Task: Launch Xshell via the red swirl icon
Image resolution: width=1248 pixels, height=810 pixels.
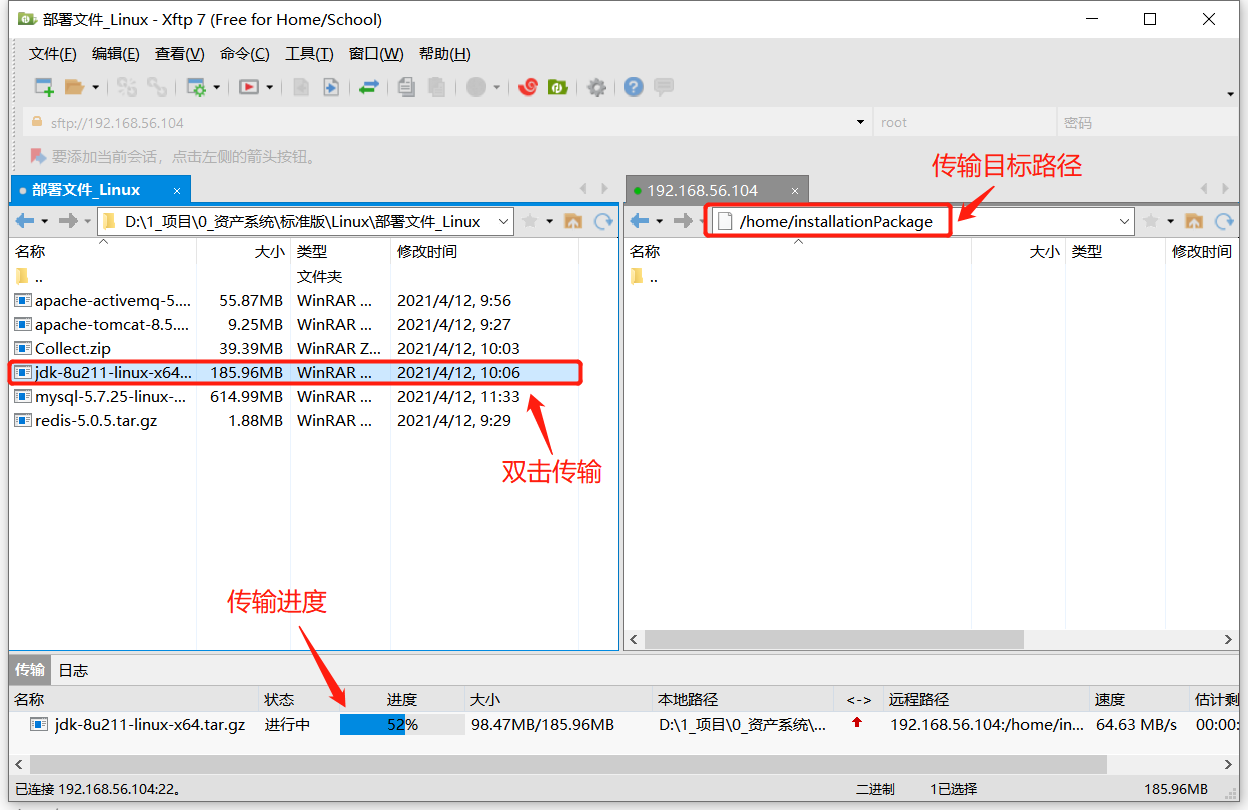Action: point(528,87)
